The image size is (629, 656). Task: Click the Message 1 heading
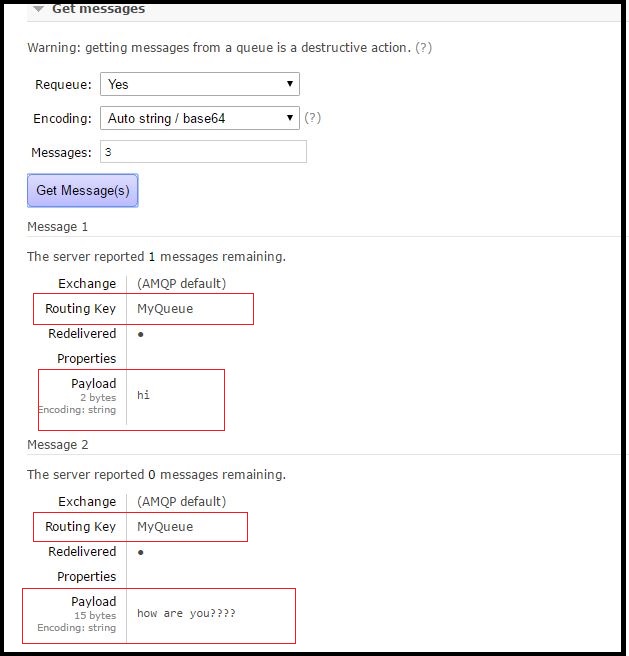click(x=58, y=227)
